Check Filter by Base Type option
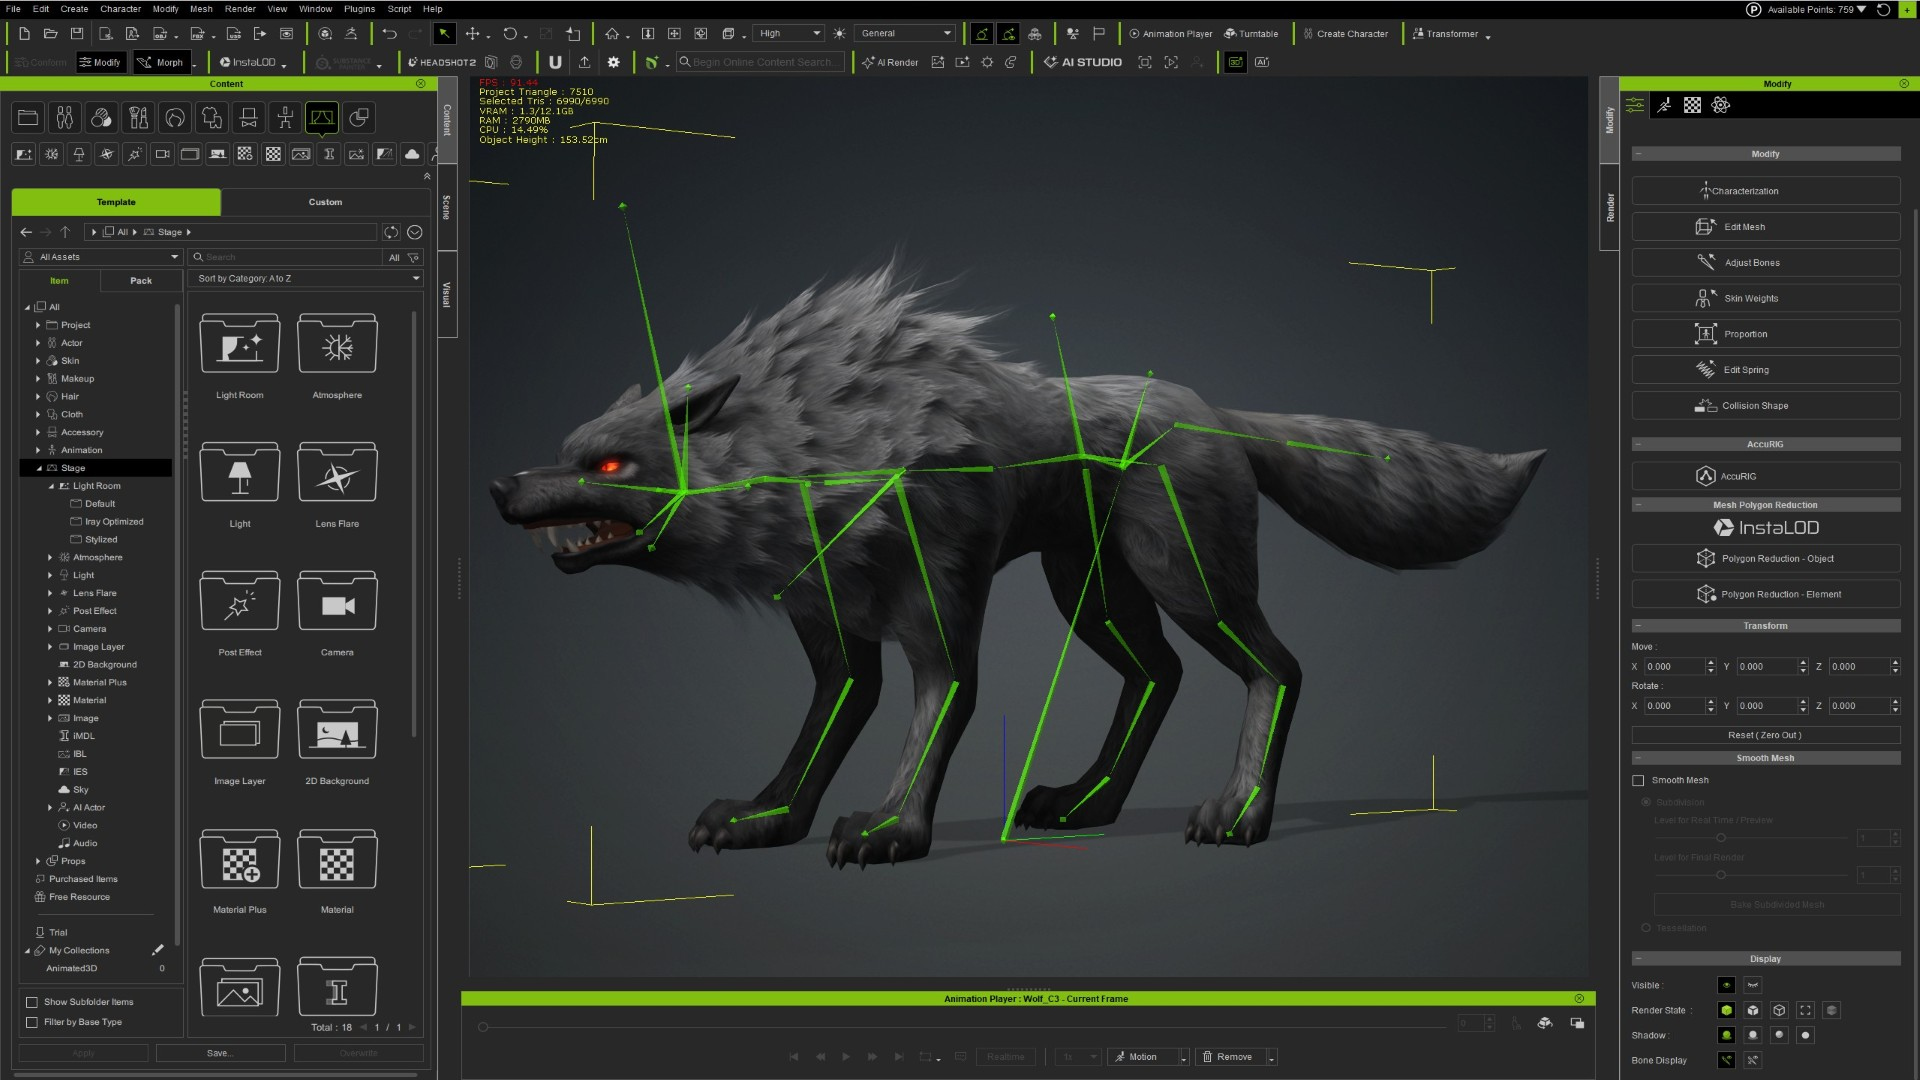This screenshot has width=1920, height=1080. (32, 1022)
